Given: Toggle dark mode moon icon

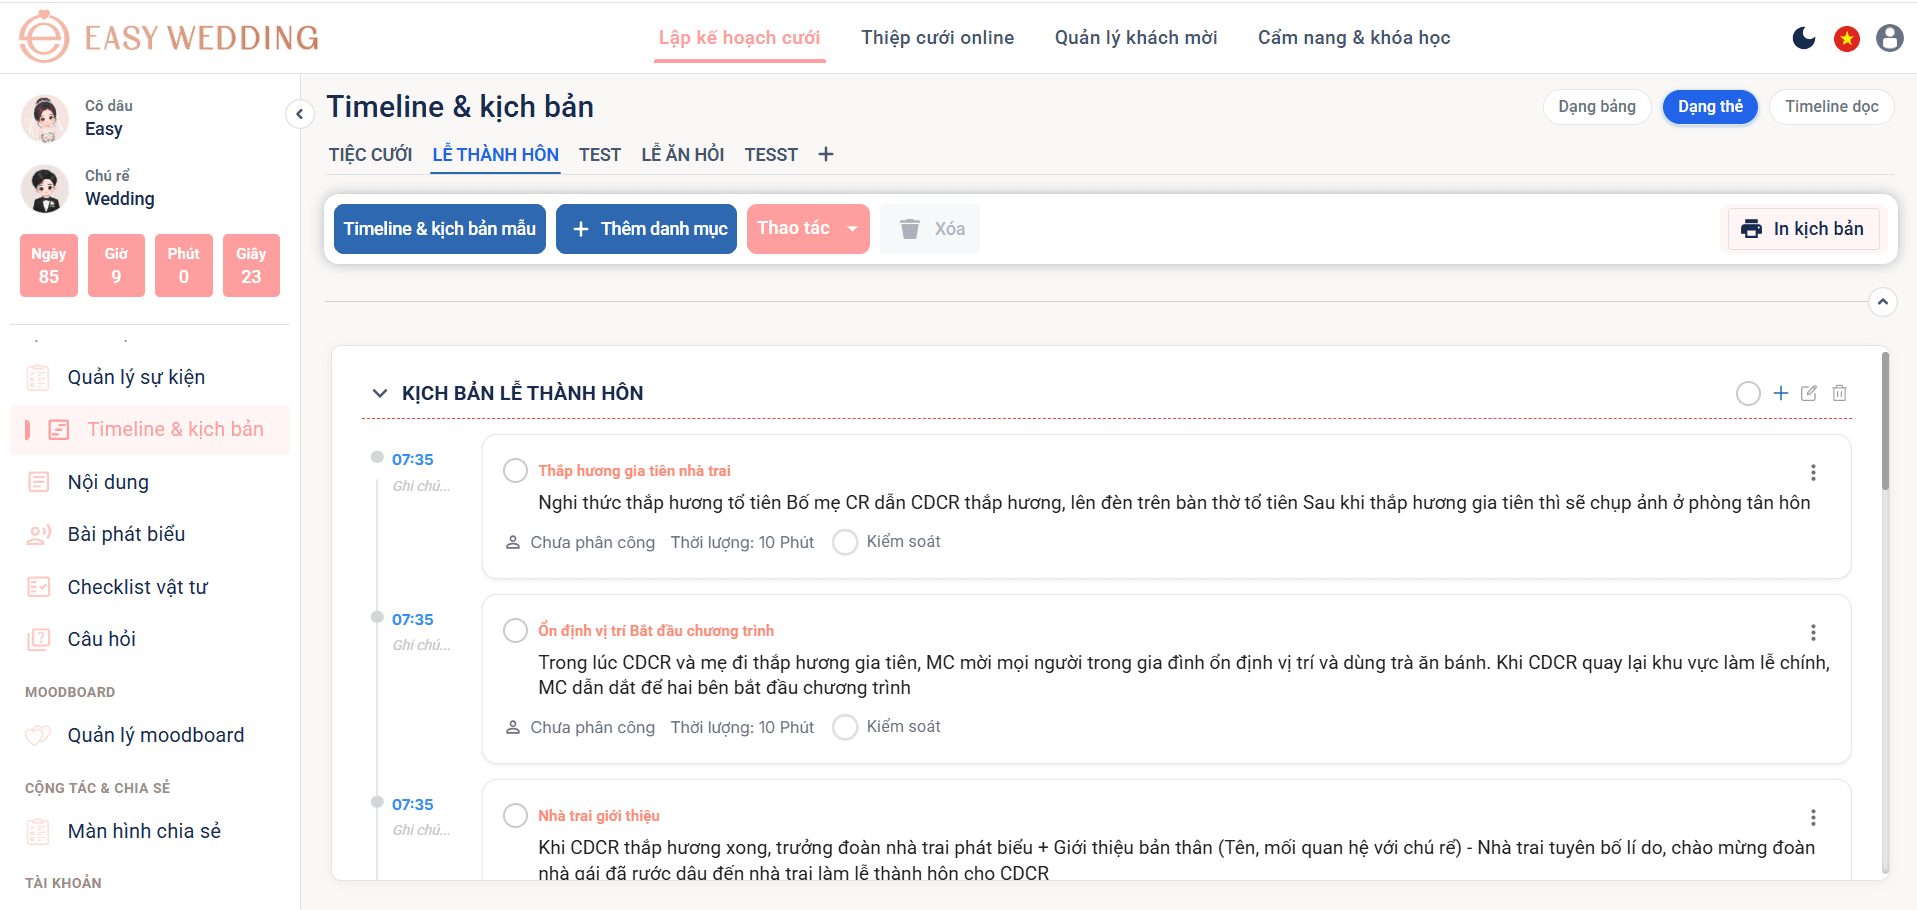Looking at the screenshot, I should [x=1804, y=38].
